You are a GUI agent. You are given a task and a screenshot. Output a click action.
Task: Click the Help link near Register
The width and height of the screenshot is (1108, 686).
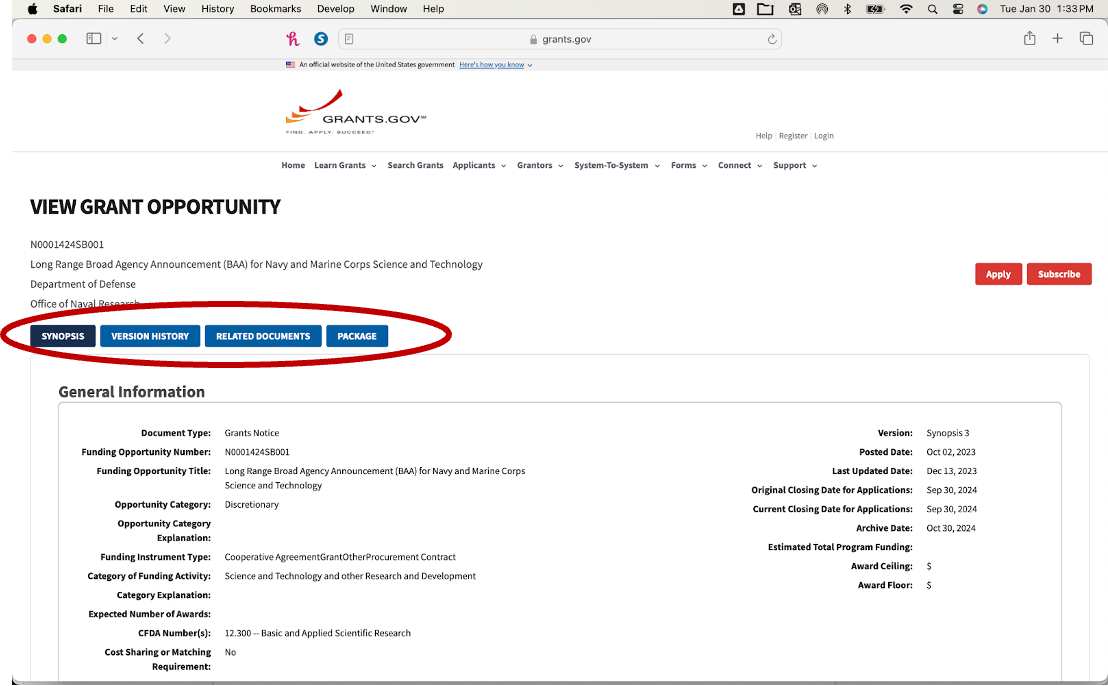click(x=764, y=136)
